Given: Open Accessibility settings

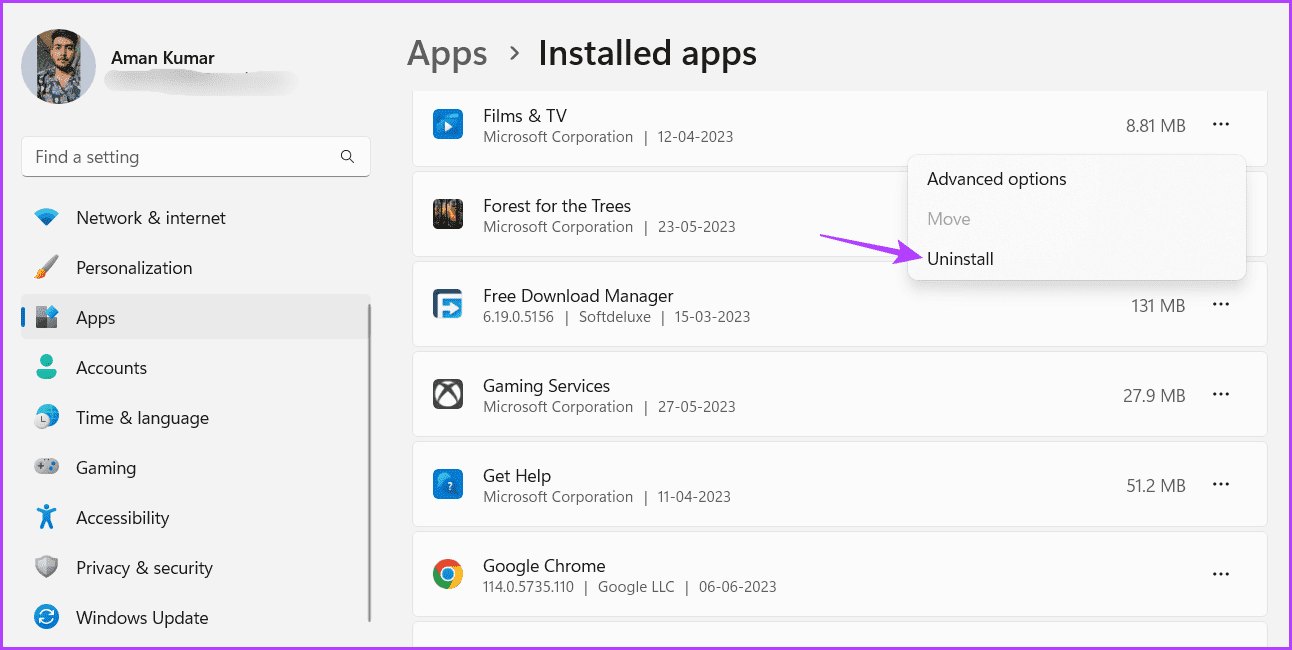Looking at the screenshot, I should (195, 518).
